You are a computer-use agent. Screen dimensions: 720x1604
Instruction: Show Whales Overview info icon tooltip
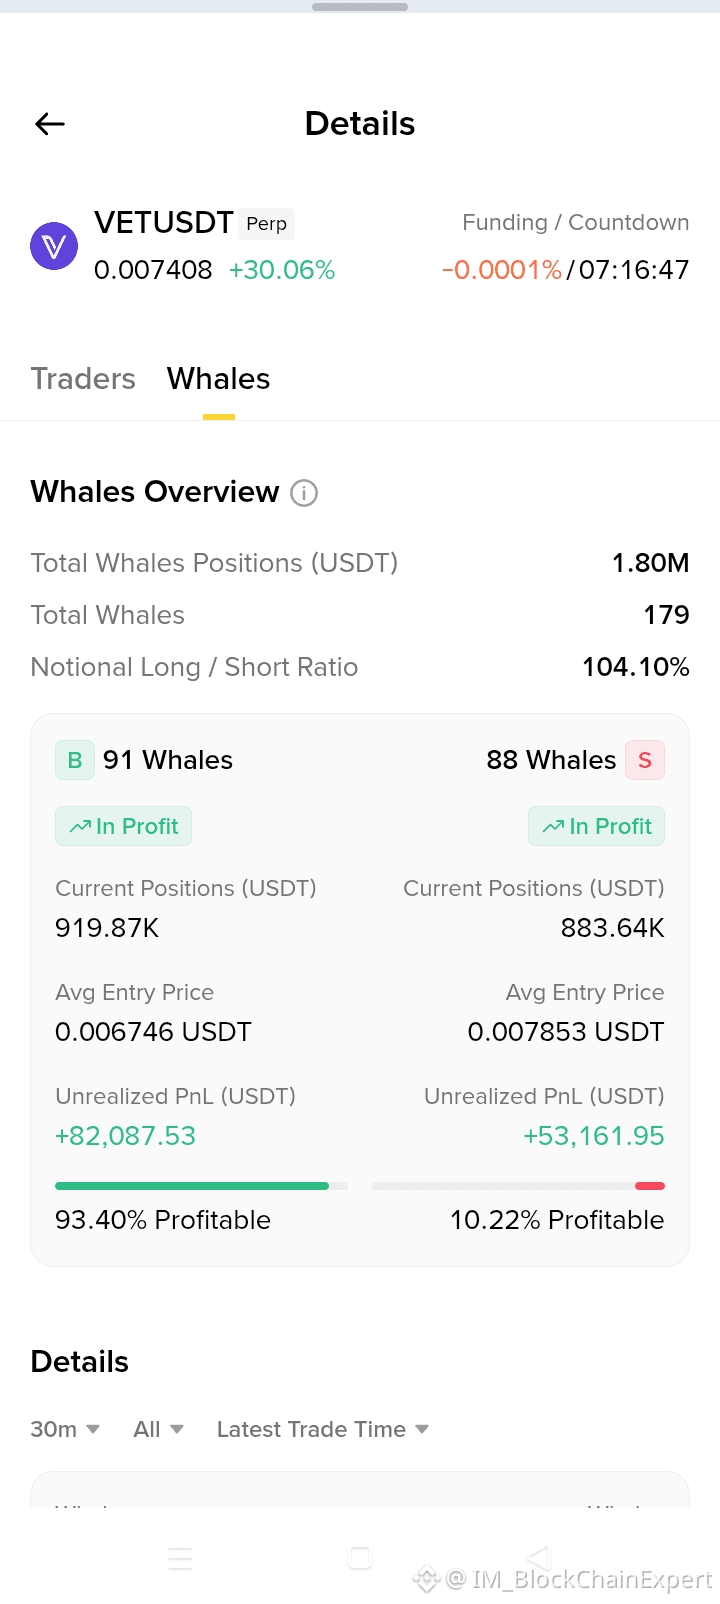pyautogui.click(x=304, y=493)
